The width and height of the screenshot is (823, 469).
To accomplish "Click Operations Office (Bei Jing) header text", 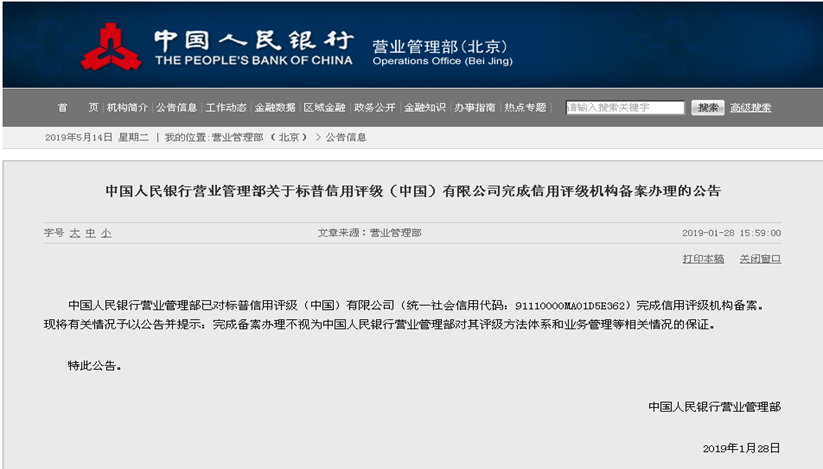I will coord(442,61).
